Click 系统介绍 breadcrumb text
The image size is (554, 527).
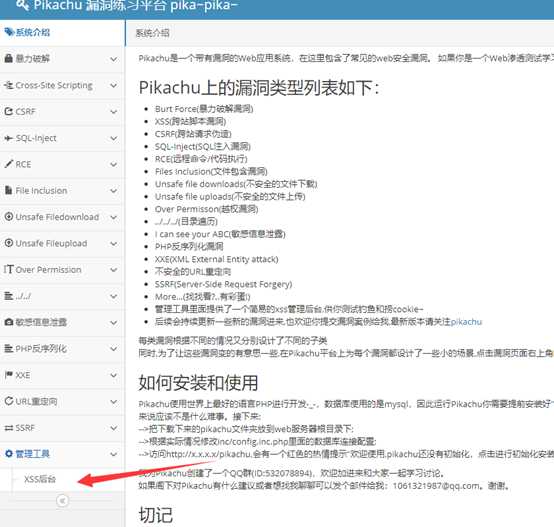pyautogui.click(x=153, y=33)
